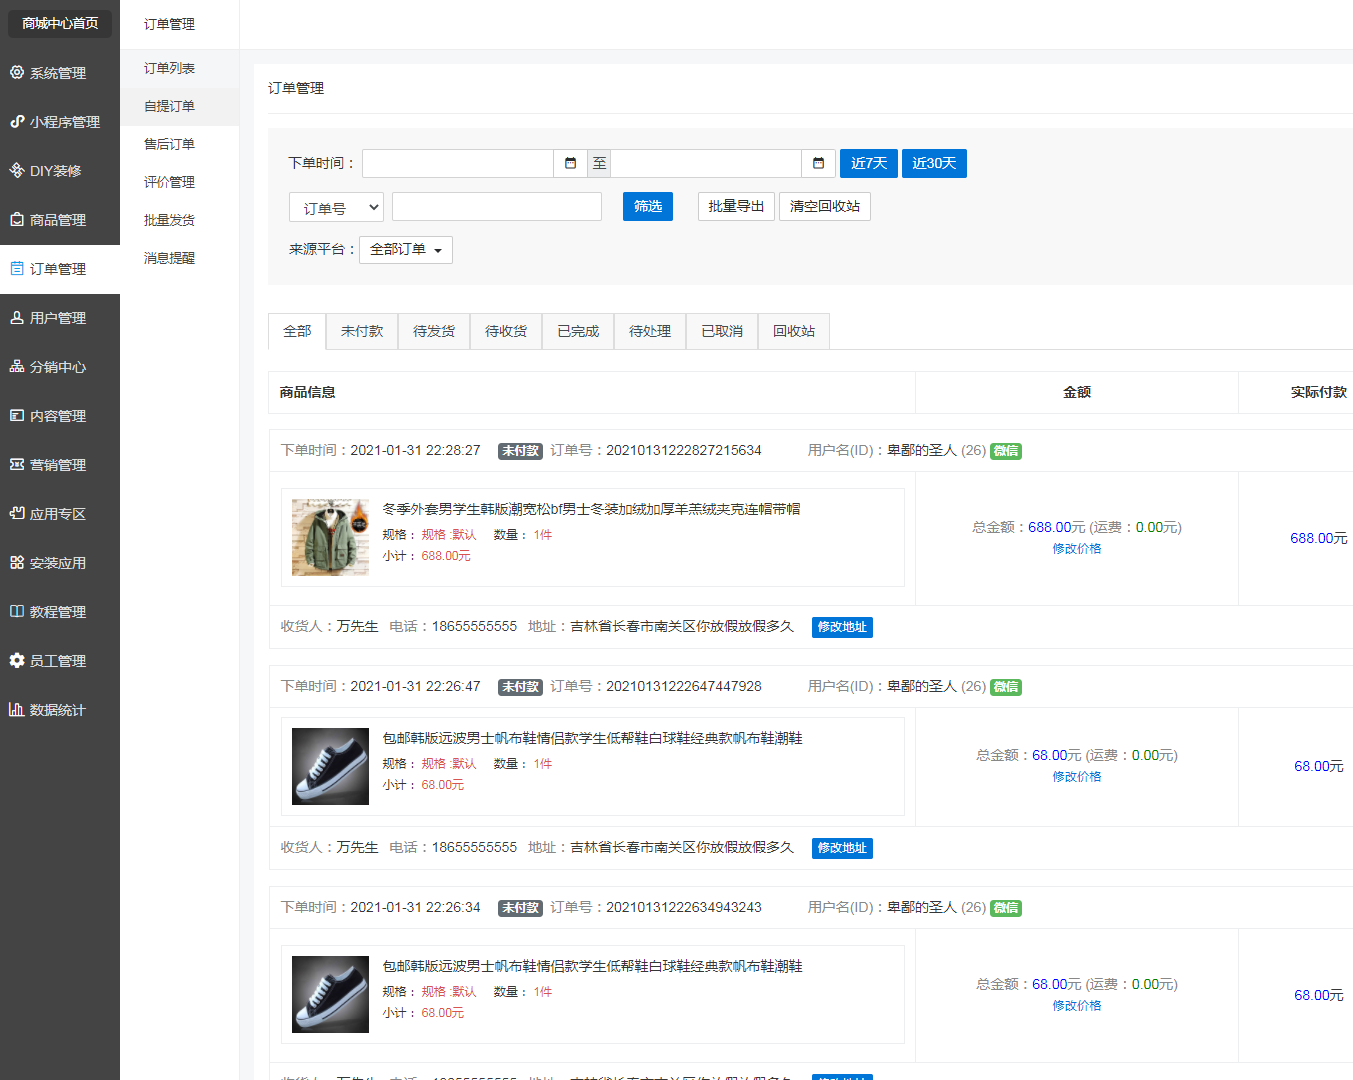This screenshot has height=1080, width=1353.
Task: Switch to the 未付款 tab
Action: coord(362,331)
